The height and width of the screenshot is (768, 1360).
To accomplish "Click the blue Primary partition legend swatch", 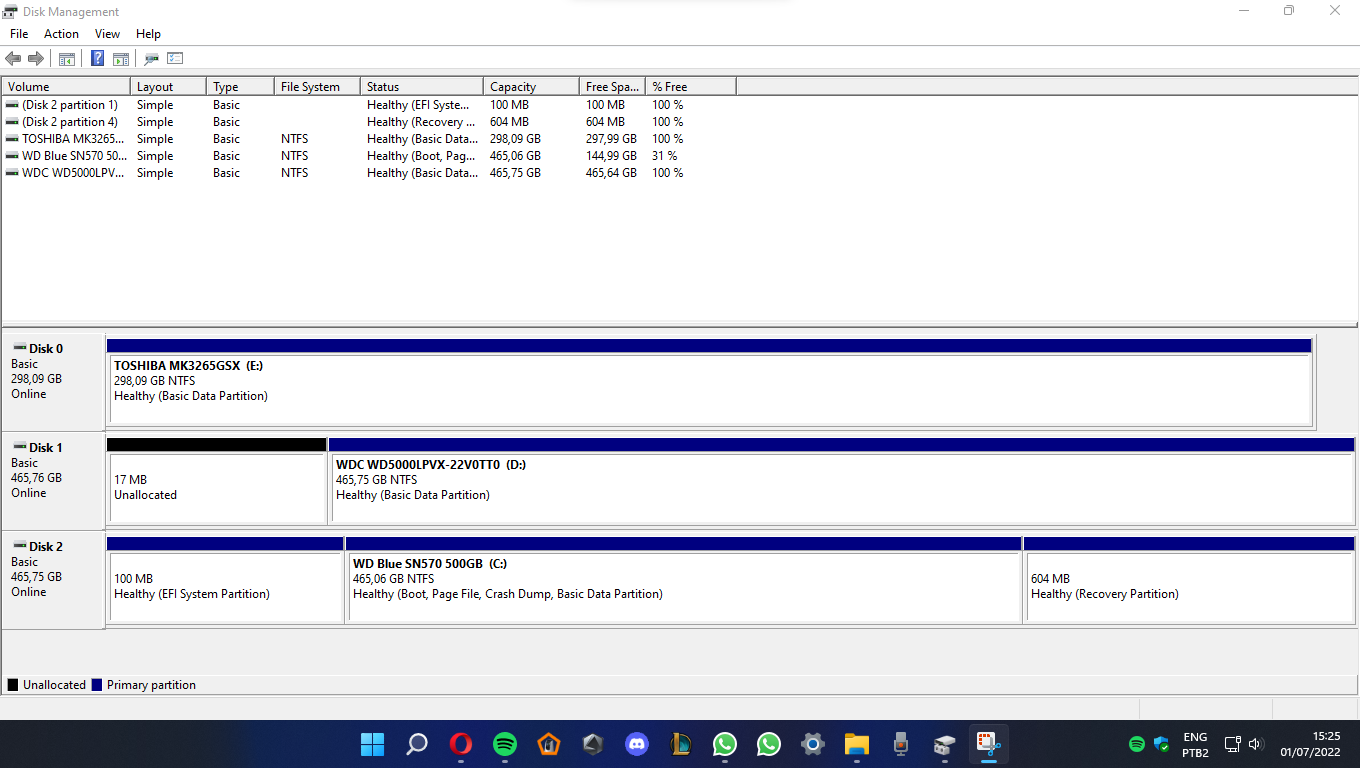I will (x=97, y=685).
